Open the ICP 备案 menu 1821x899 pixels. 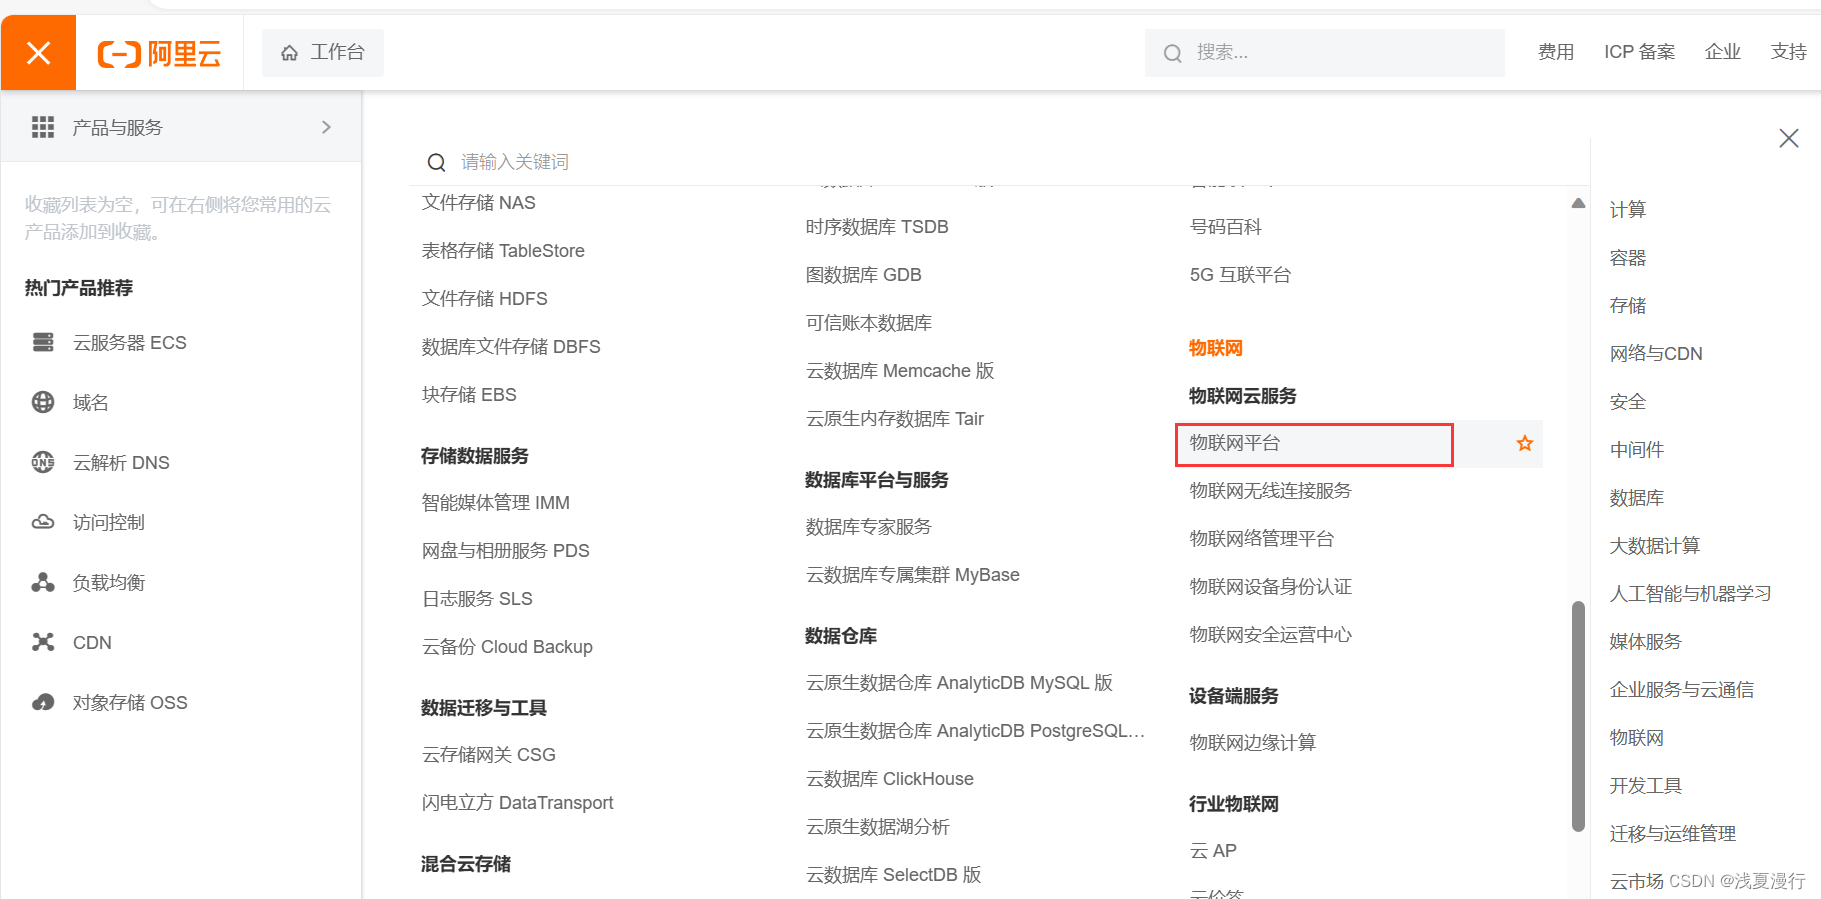(x=1640, y=52)
